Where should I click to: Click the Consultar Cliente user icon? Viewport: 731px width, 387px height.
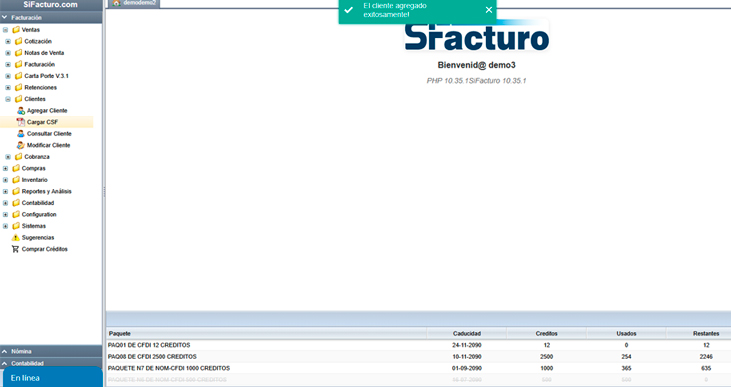click(x=21, y=134)
